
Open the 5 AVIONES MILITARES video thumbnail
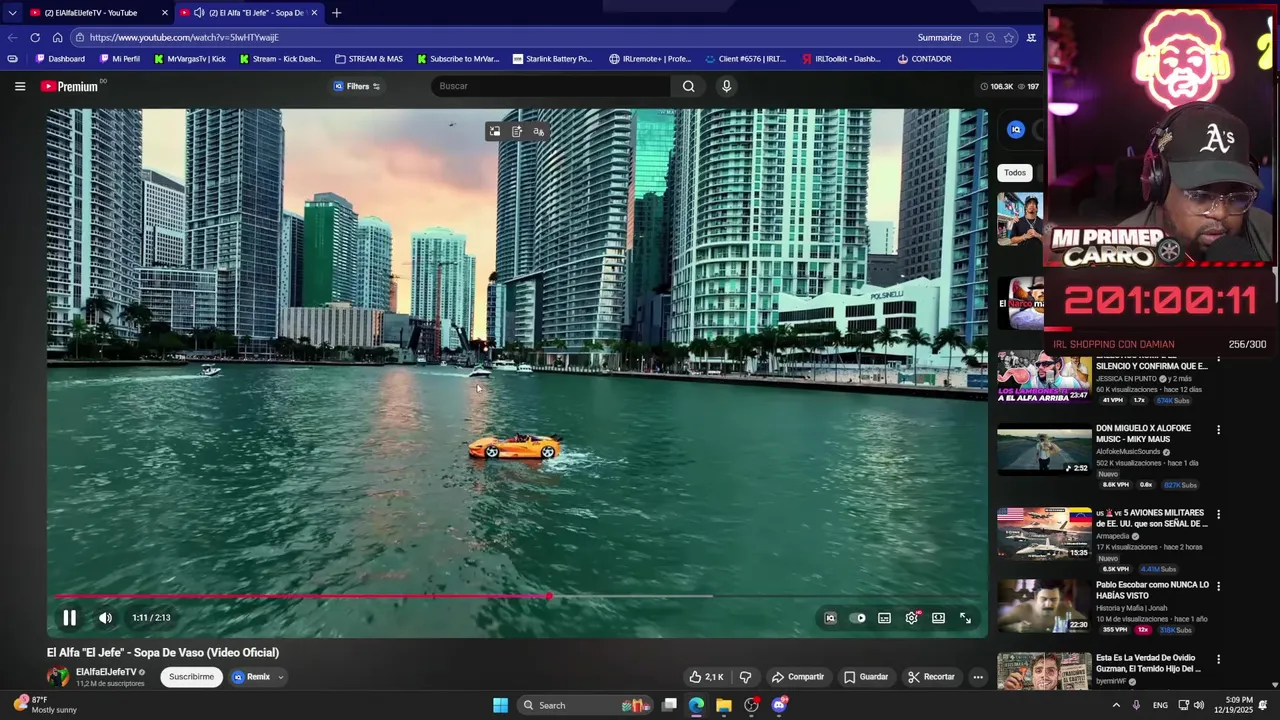click(1044, 534)
